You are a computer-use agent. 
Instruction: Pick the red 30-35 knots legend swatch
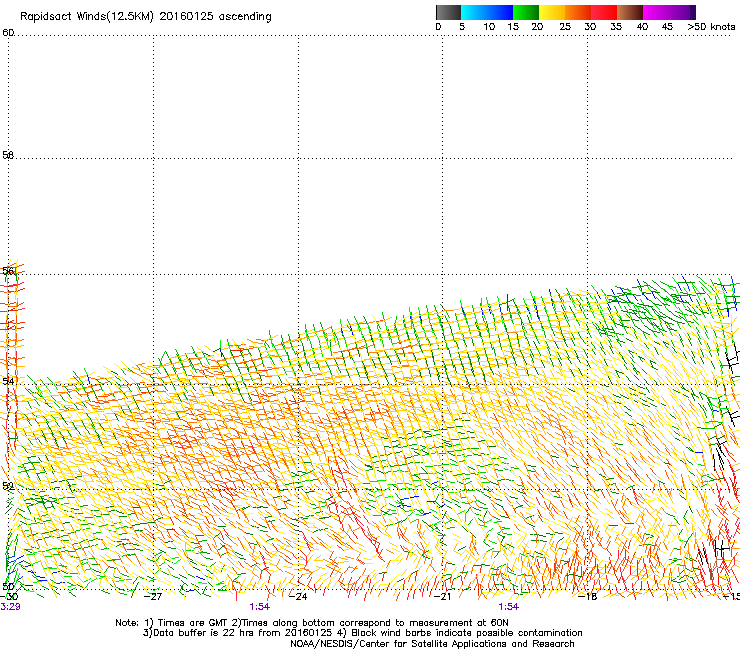(604, 12)
